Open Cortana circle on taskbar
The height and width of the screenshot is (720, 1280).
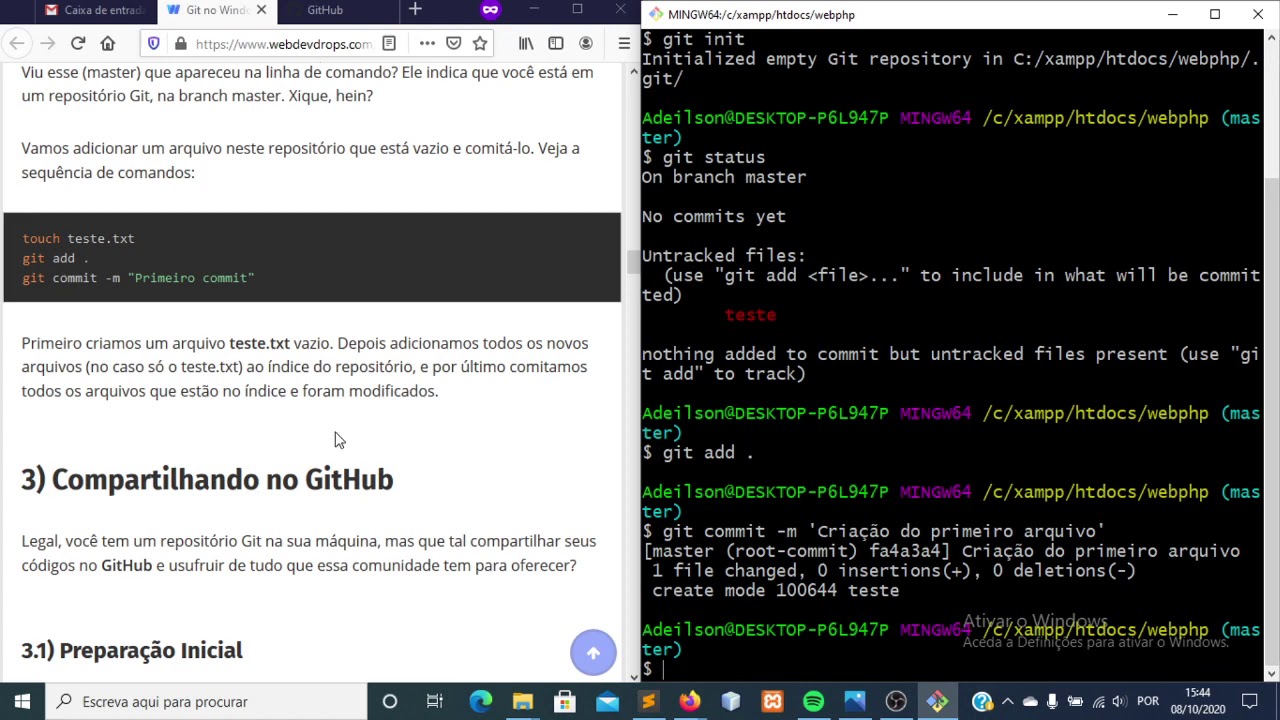click(x=390, y=702)
